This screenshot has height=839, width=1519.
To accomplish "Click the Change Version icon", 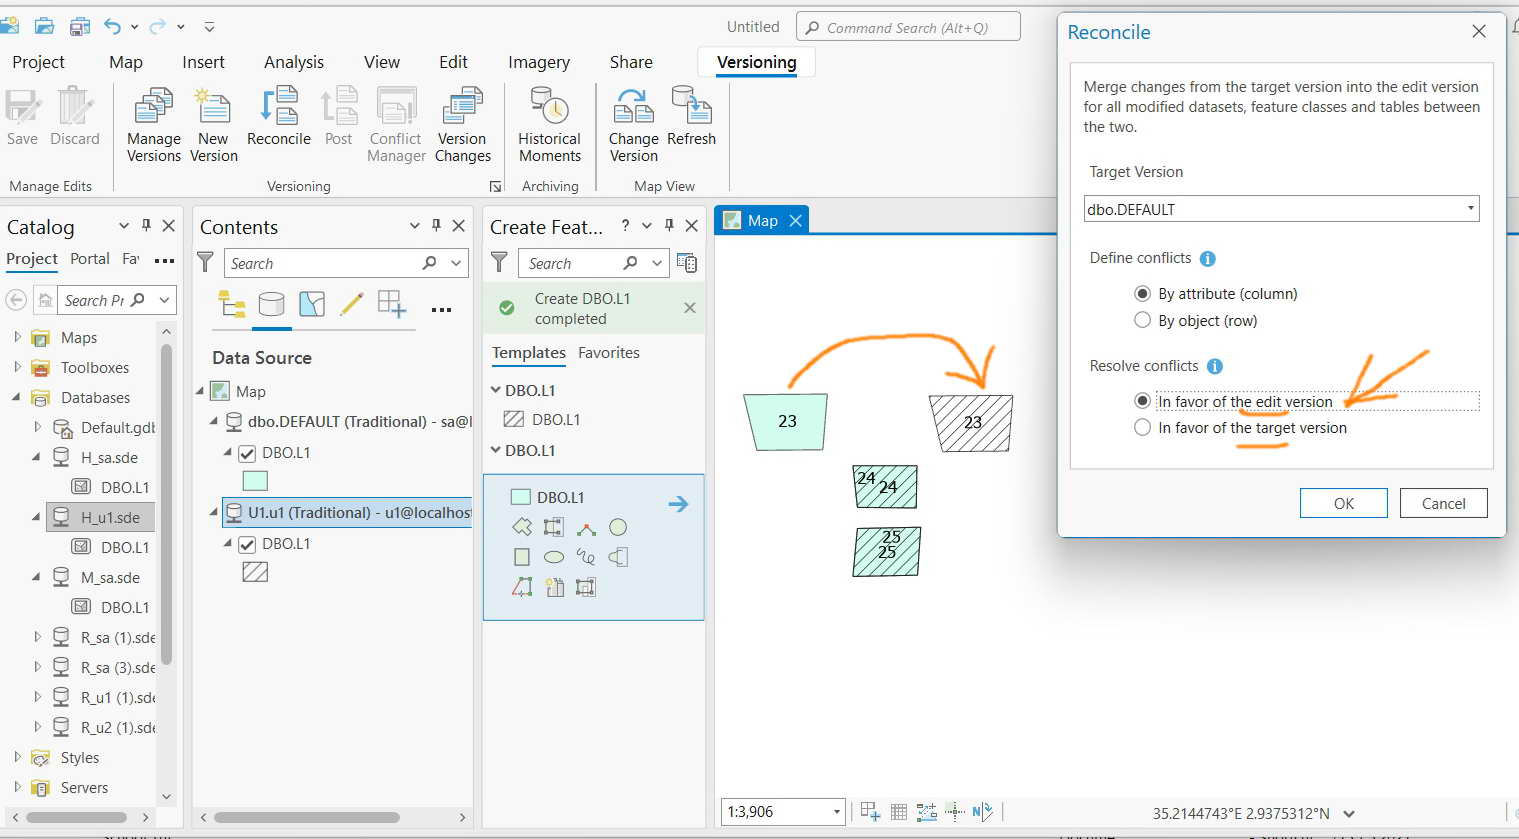I will (x=633, y=125).
